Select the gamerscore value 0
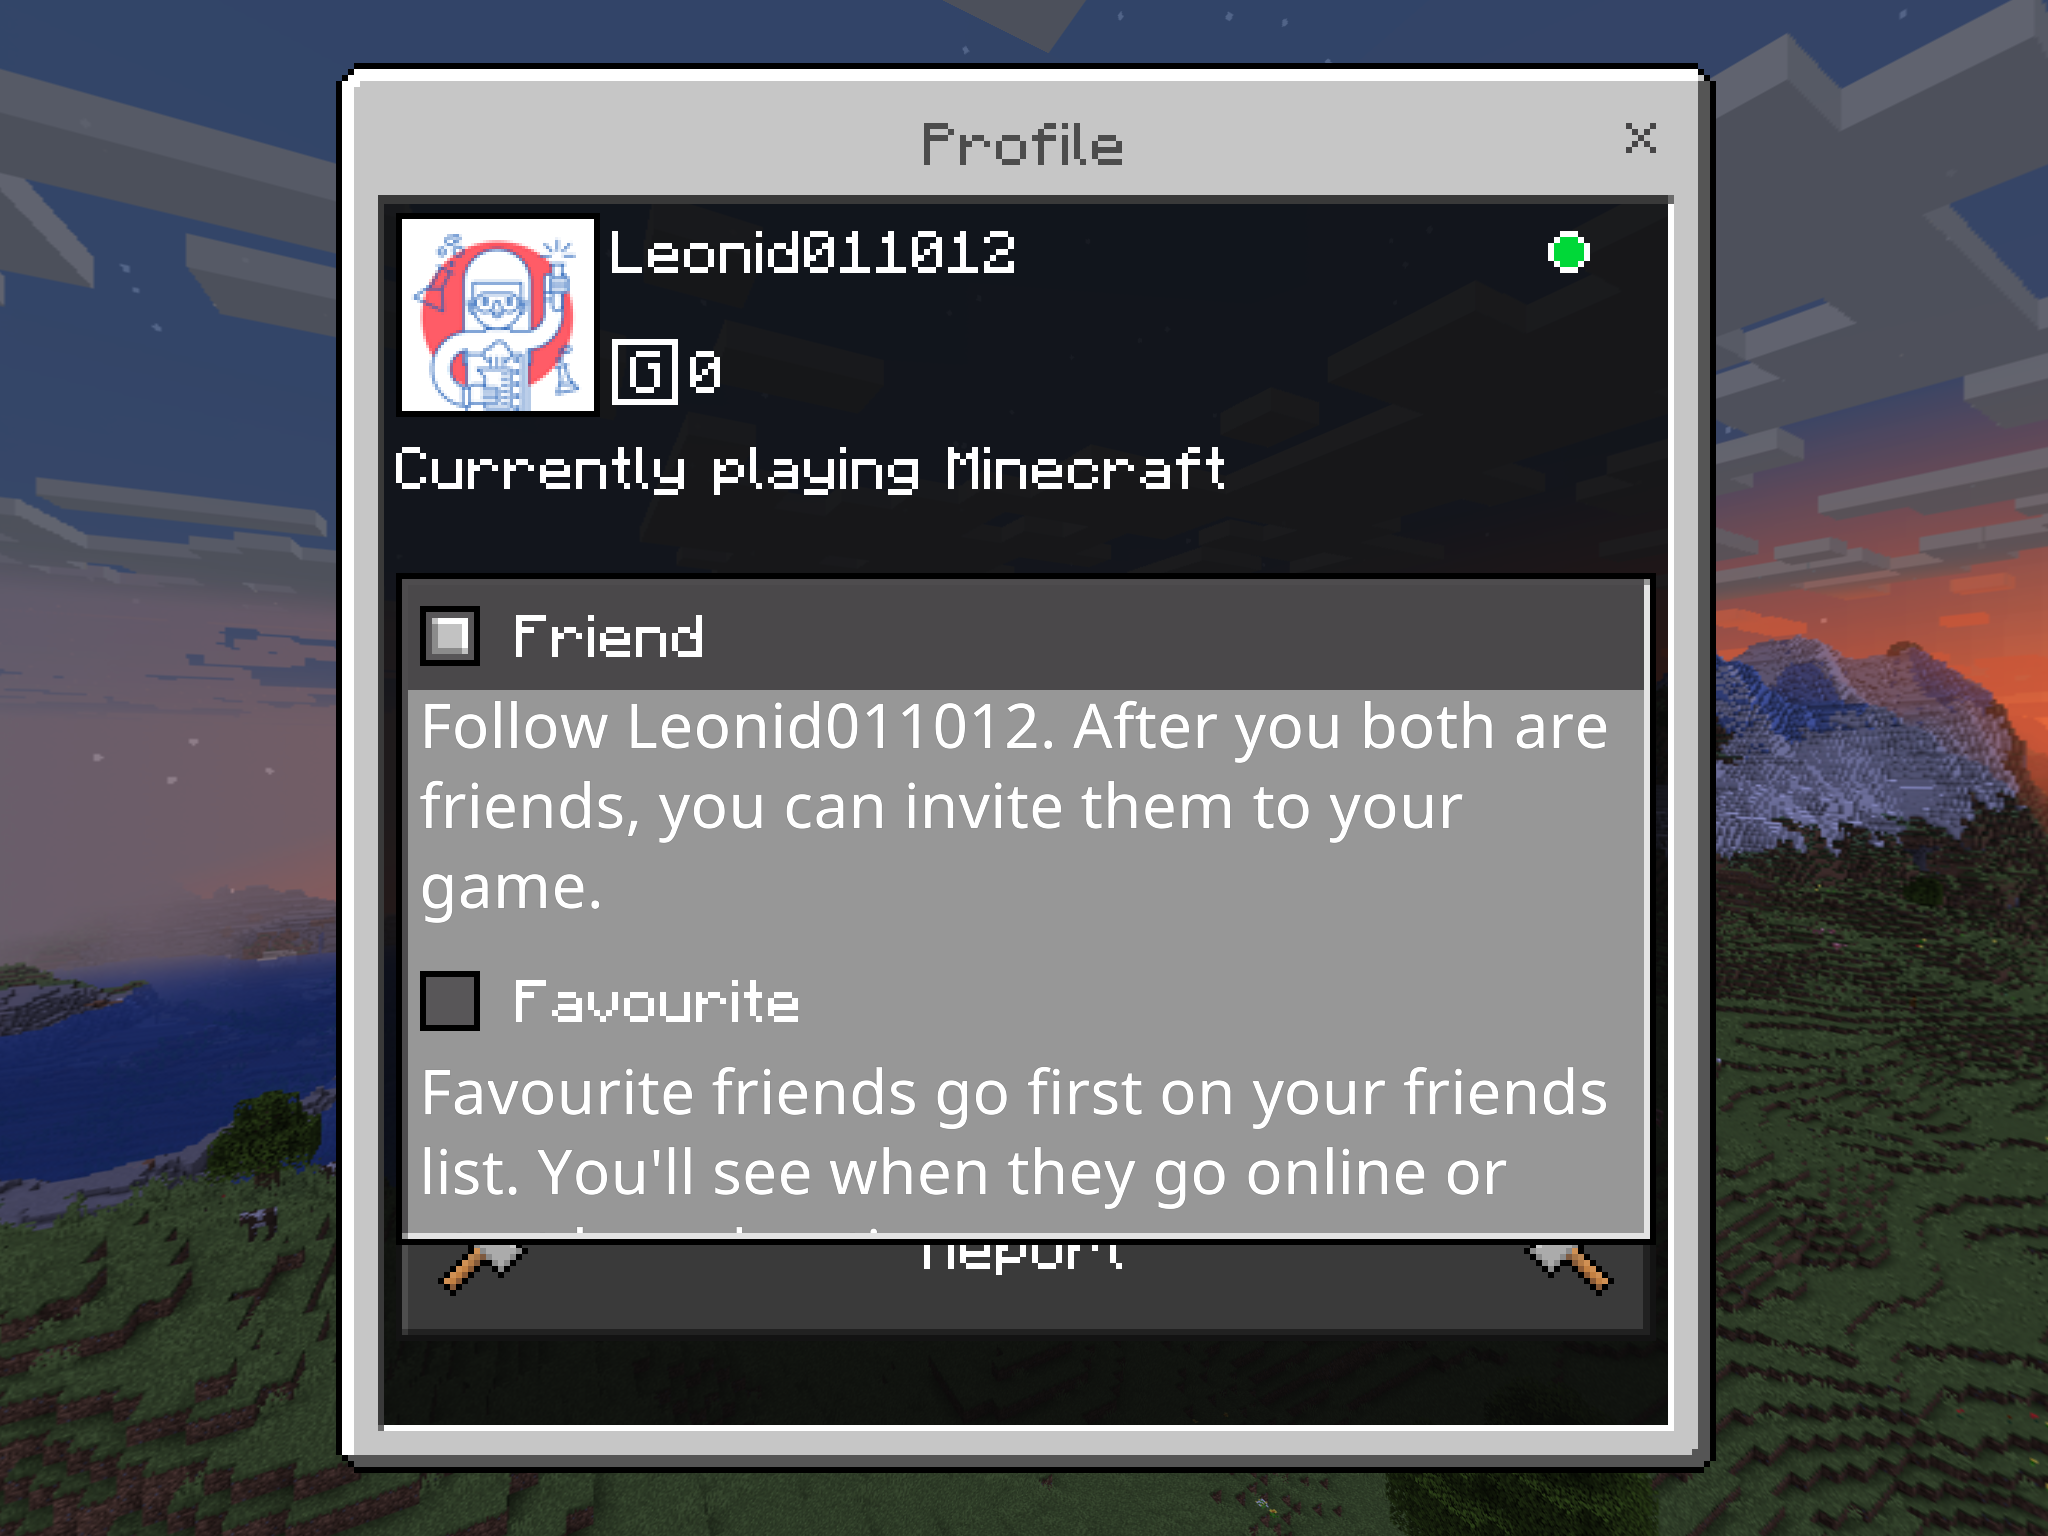Viewport: 2048px width, 1536px height. (x=705, y=372)
